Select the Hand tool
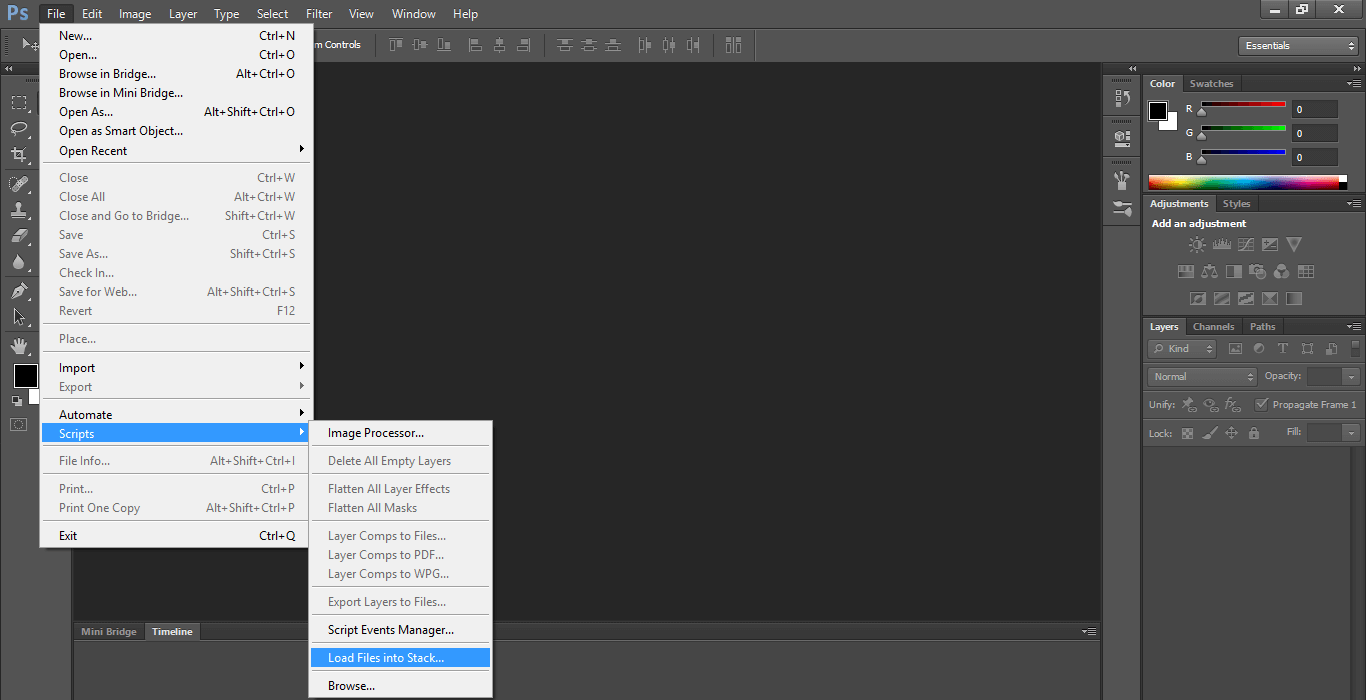This screenshot has height=700, width=1366. pos(19,346)
